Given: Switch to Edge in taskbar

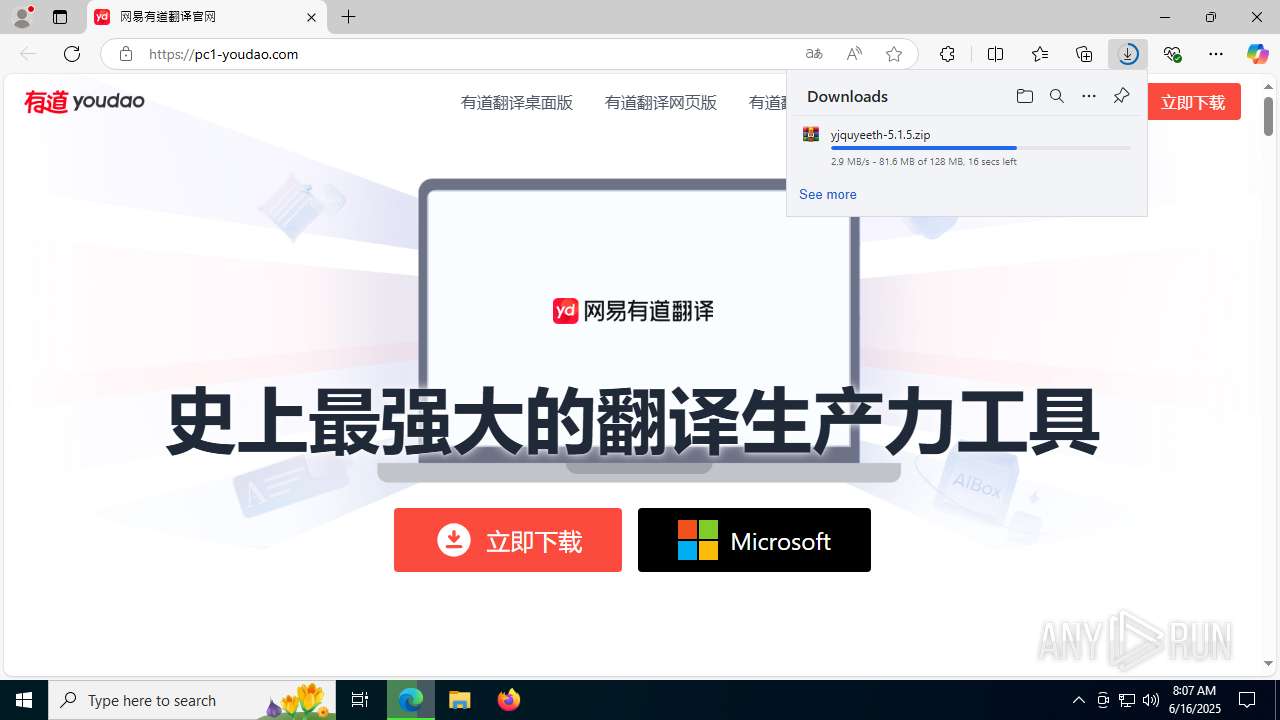Looking at the screenshot, I should point(411,700).
